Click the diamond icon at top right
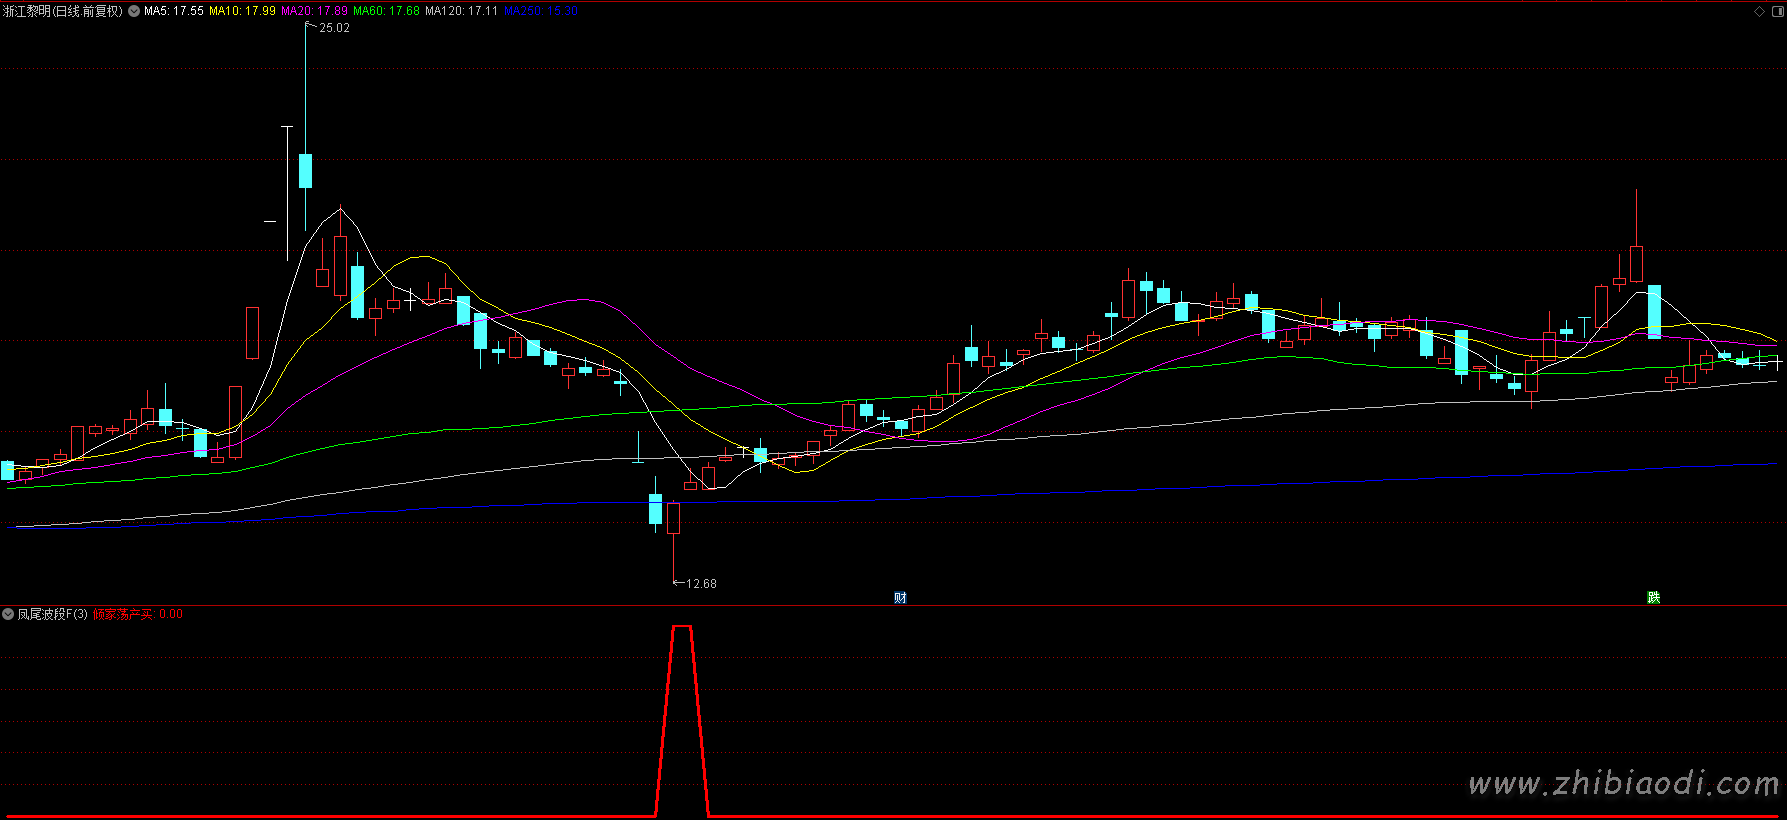The image size is (1787, 820). pyautogui.click(x=1760, y=11)
